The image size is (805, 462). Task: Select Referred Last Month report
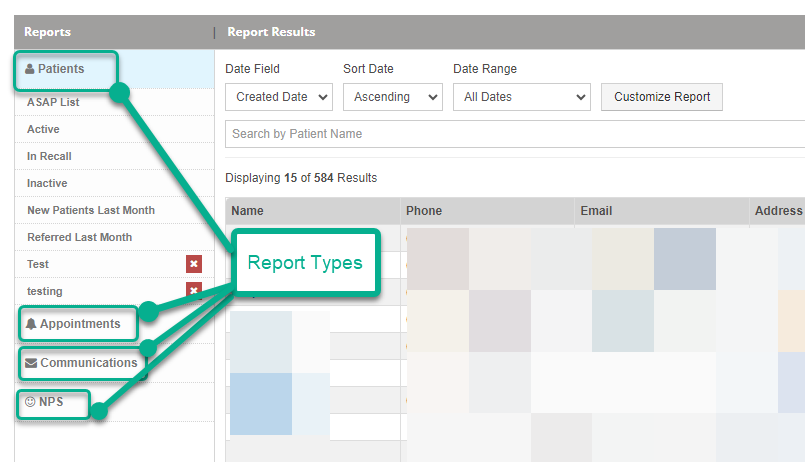click(x=79, y=237)
